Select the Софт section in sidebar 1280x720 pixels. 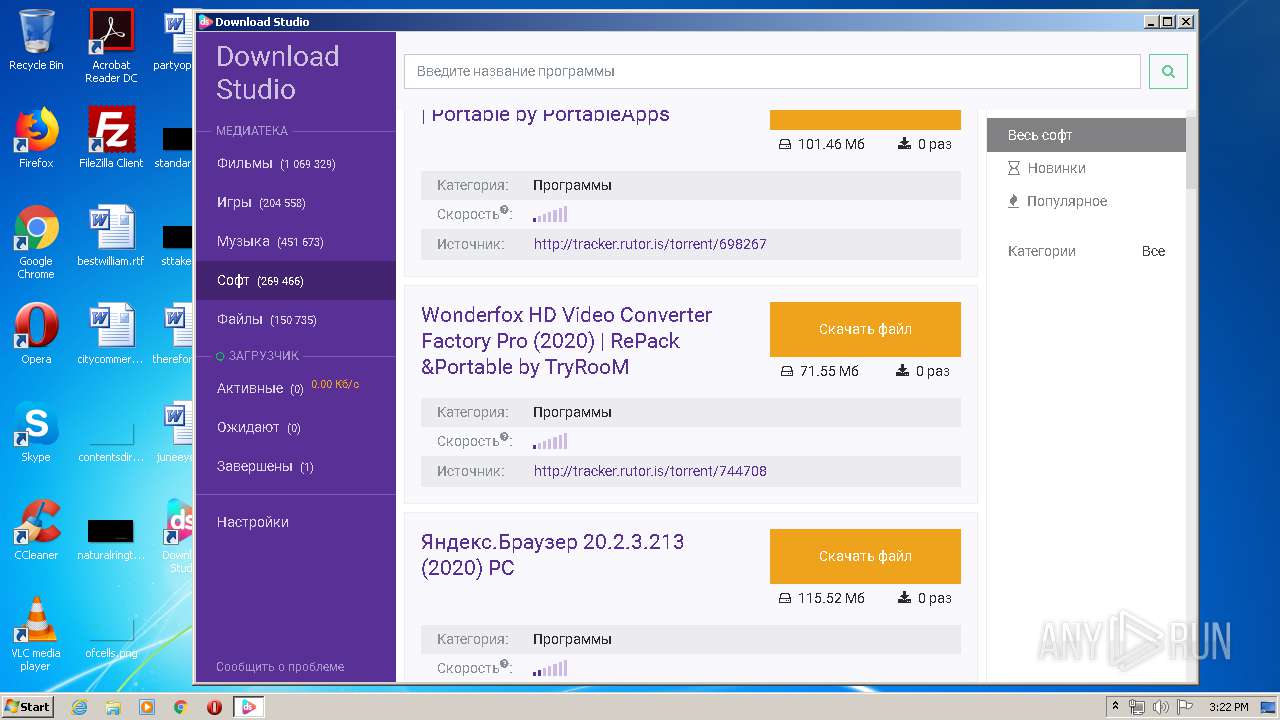(296, 280)
